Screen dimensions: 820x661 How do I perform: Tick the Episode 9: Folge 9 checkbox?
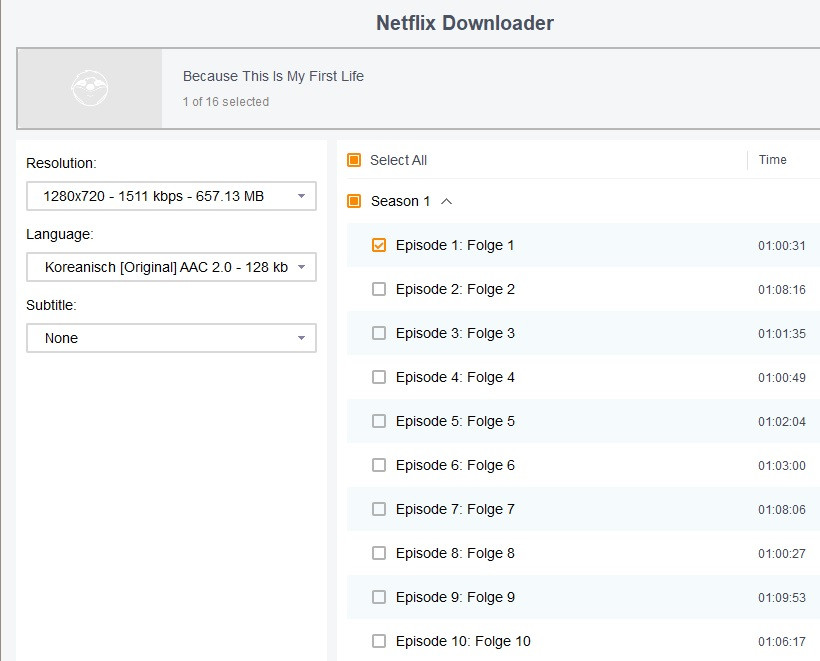coord(379,597)
